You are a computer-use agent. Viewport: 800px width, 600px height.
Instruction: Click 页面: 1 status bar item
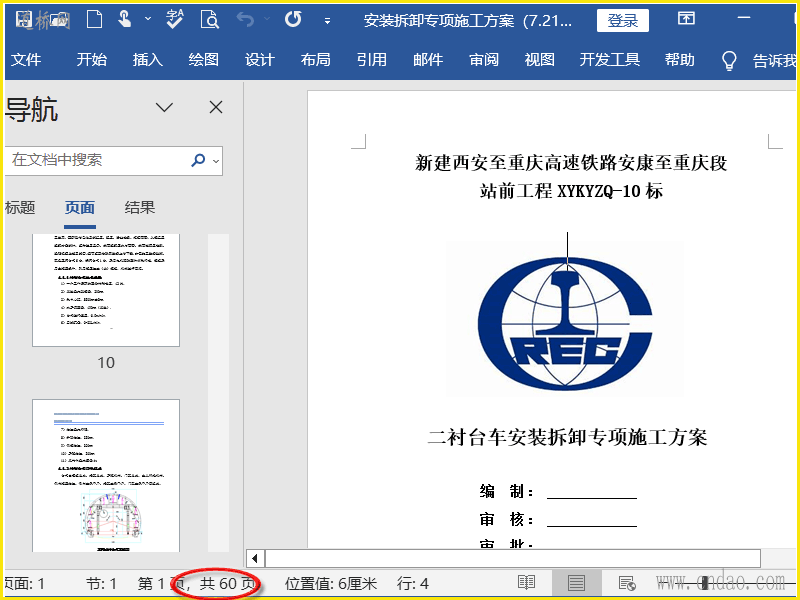coord(24,584)
